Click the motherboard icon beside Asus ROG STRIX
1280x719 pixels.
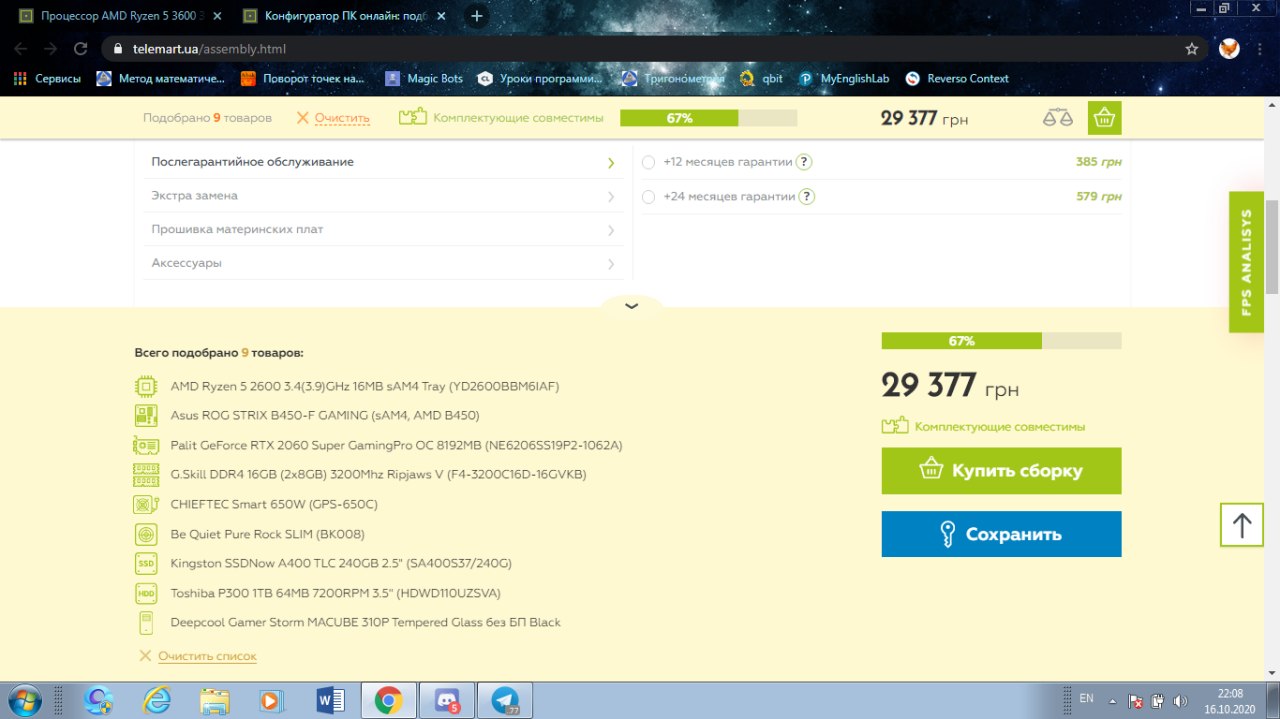pyautogui.click(x=146, y=415)
